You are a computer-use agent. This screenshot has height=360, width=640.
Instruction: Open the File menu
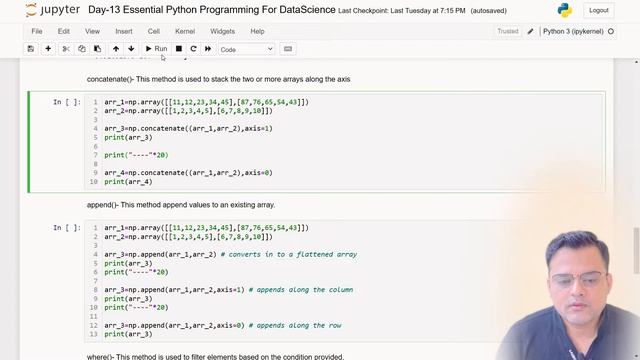tap(37, 31)
